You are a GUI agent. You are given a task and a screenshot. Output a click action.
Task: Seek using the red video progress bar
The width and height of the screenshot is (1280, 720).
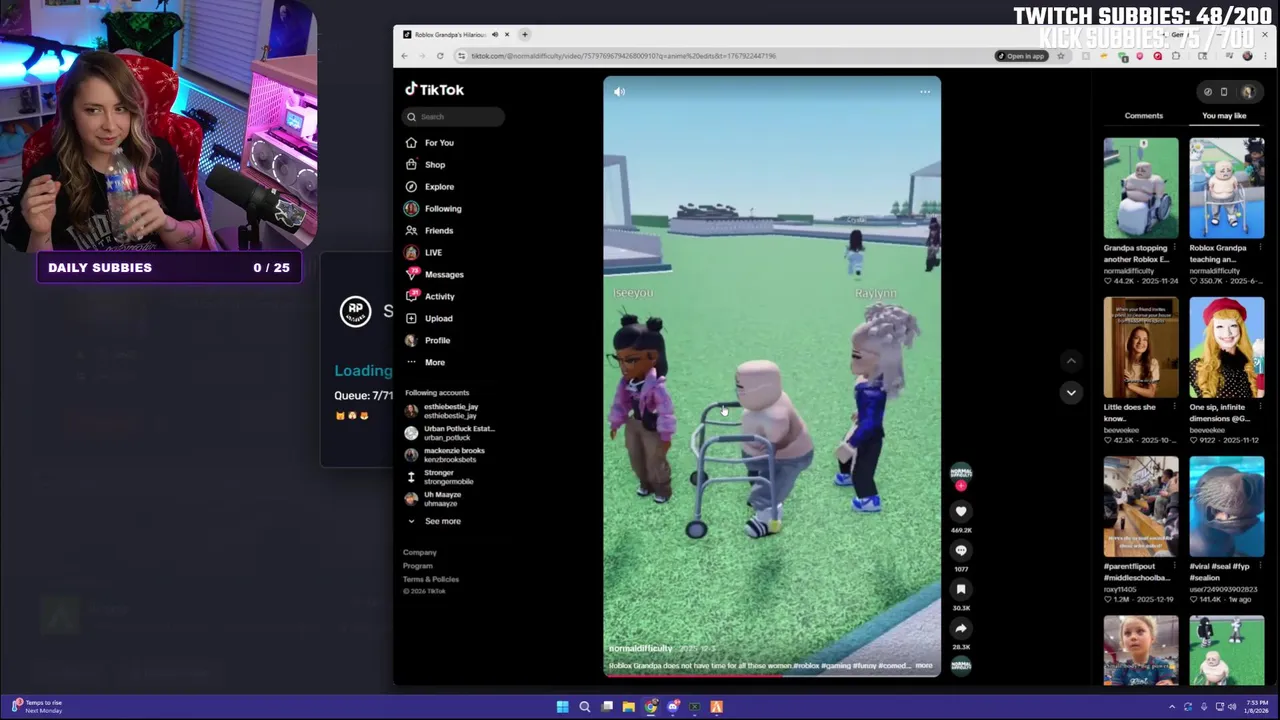pos(771,674)
